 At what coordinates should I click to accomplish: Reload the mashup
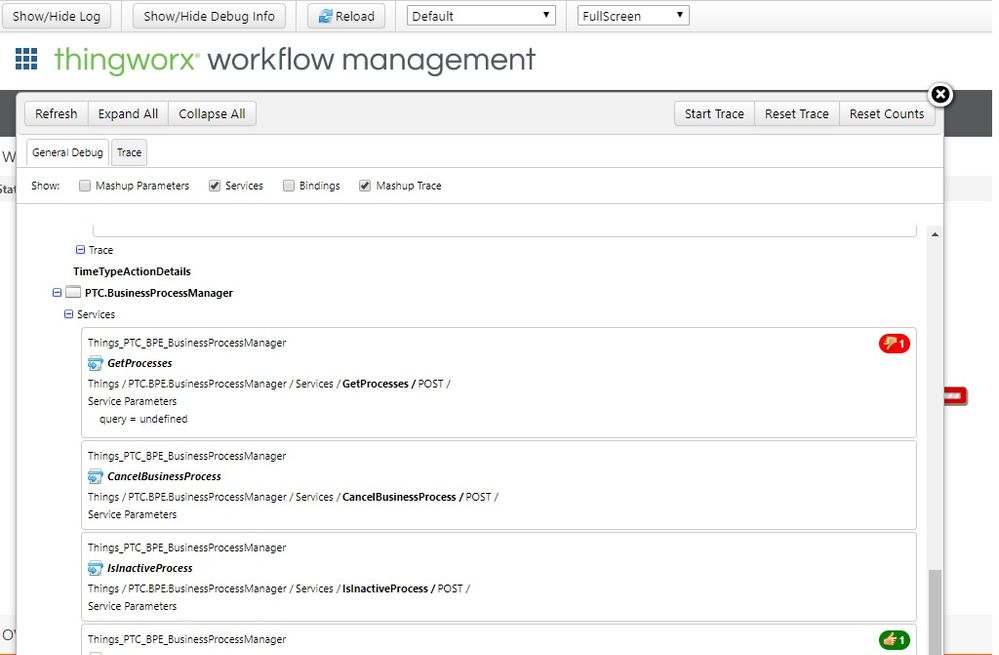pos(346,16)
